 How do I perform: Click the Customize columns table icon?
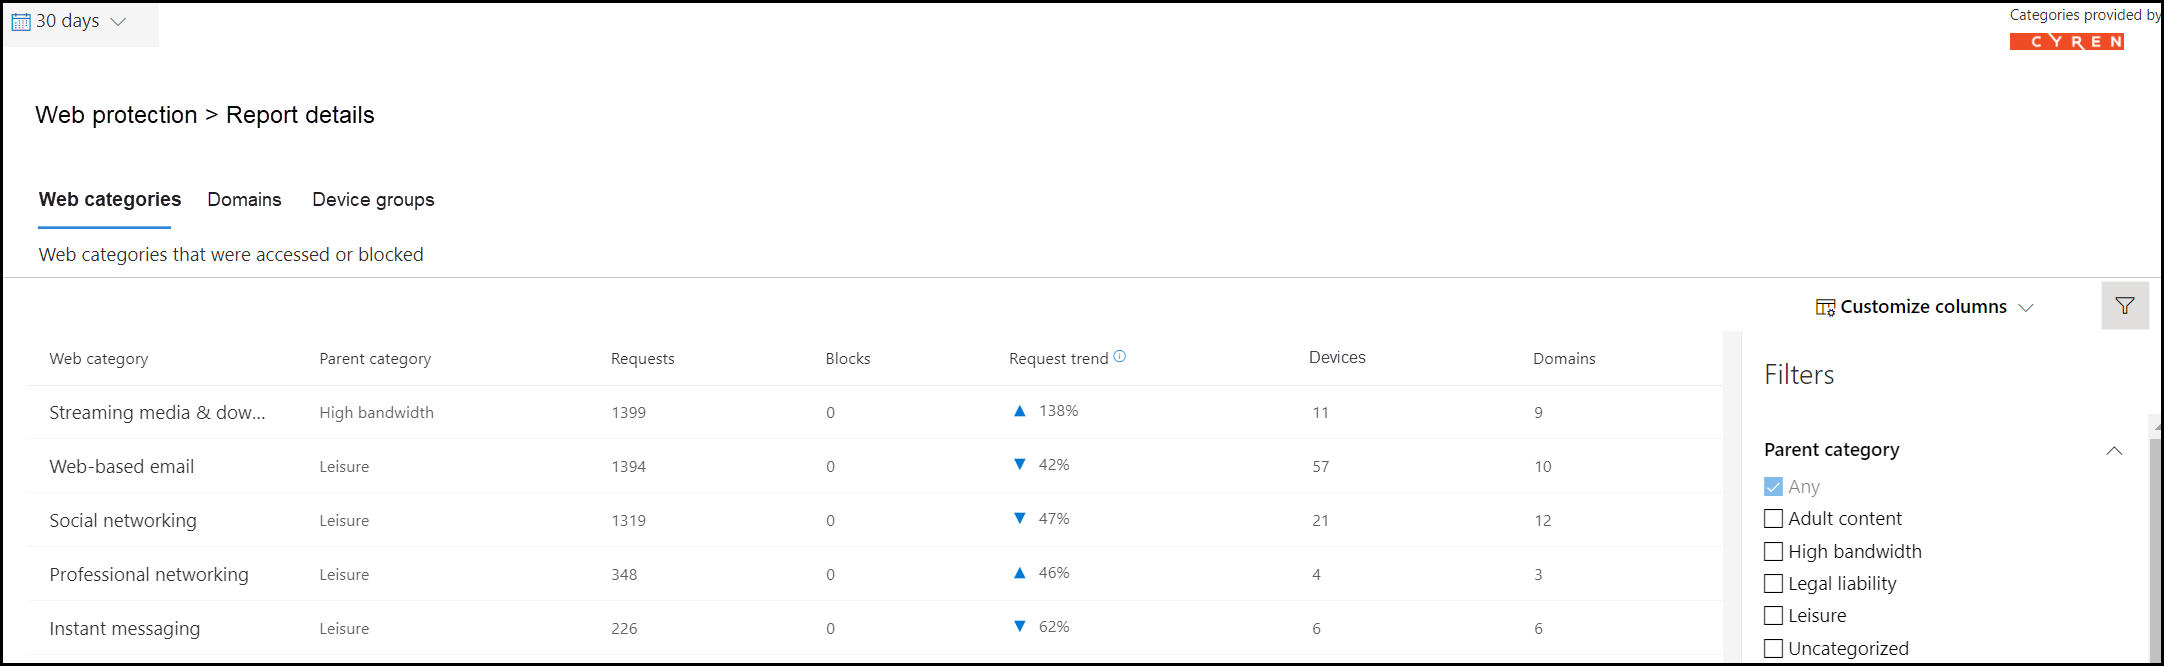[1825, 307]
